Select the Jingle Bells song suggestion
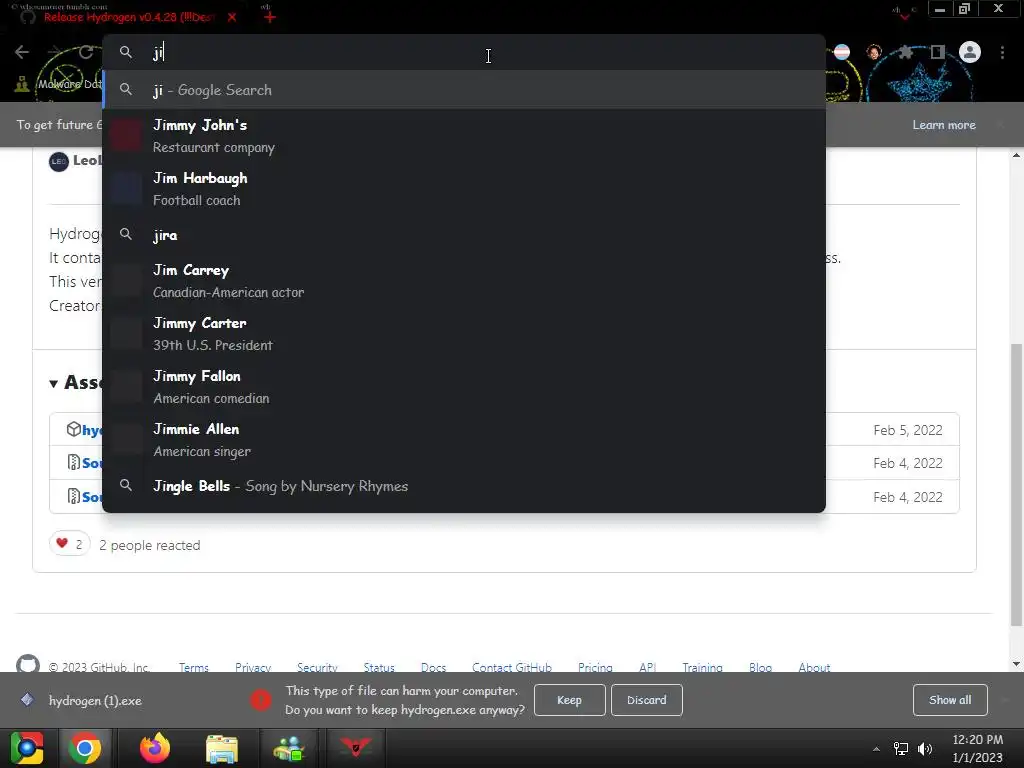Viewport: 1024px width, 768px height. (x=464, y=486)
